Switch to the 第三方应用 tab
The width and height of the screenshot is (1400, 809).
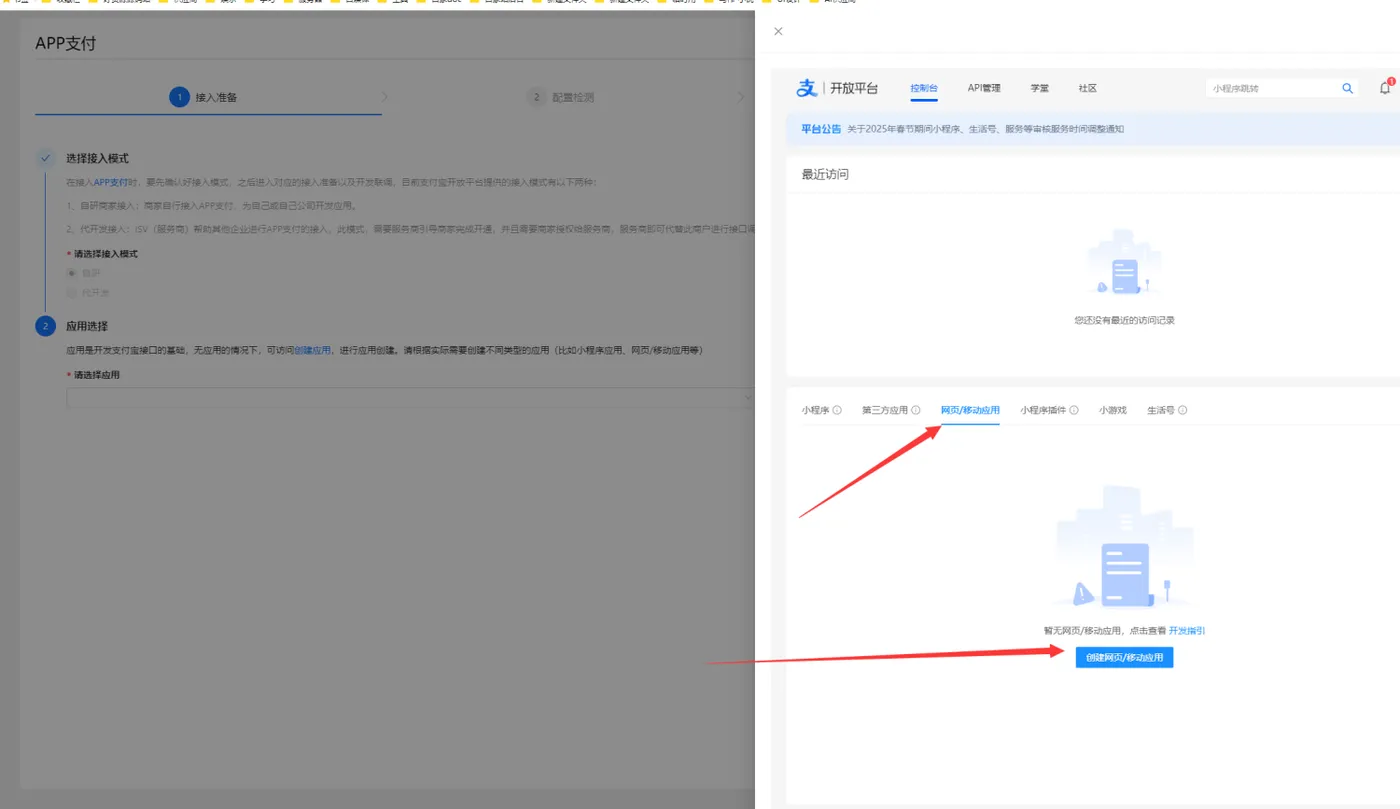885,410
